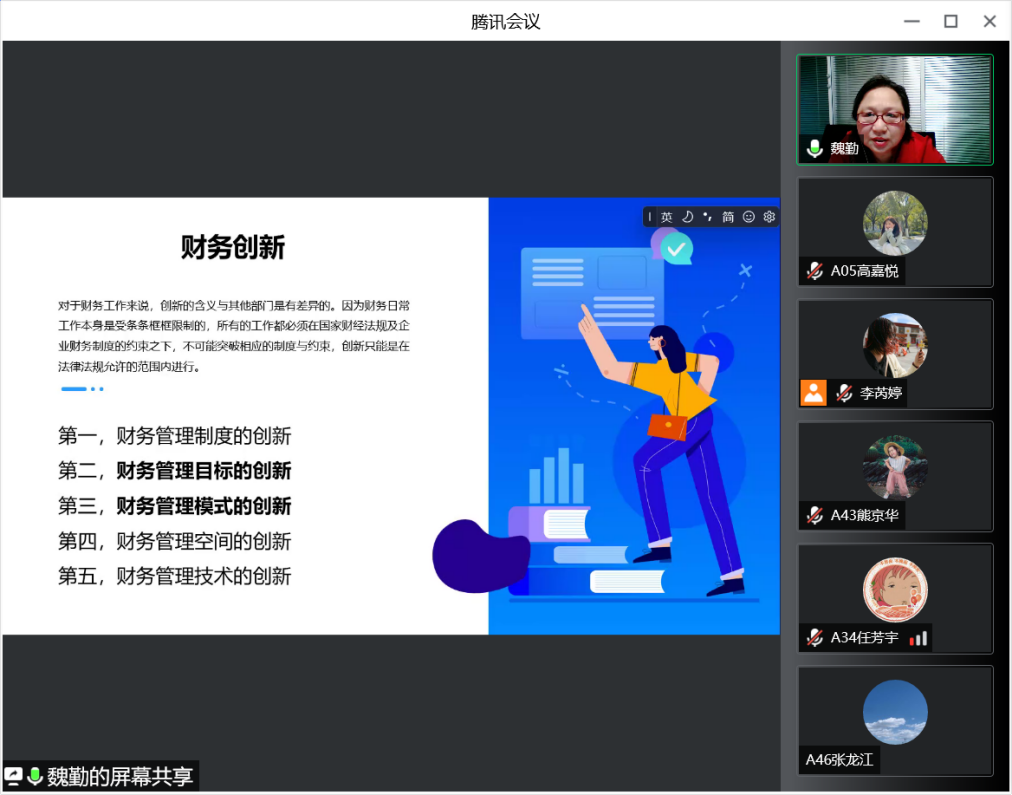
Task: Click the avatar of A34任芳宇
Action: click(895, 589)
